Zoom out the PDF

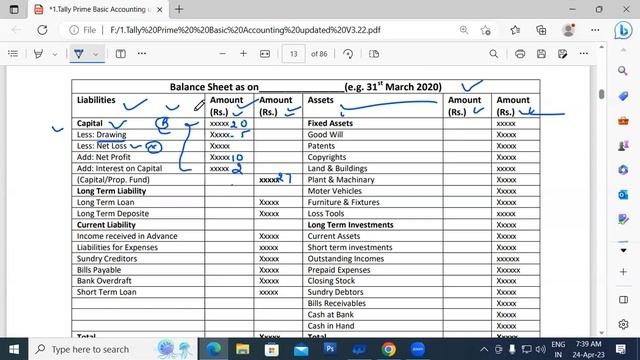pos(222,53)
